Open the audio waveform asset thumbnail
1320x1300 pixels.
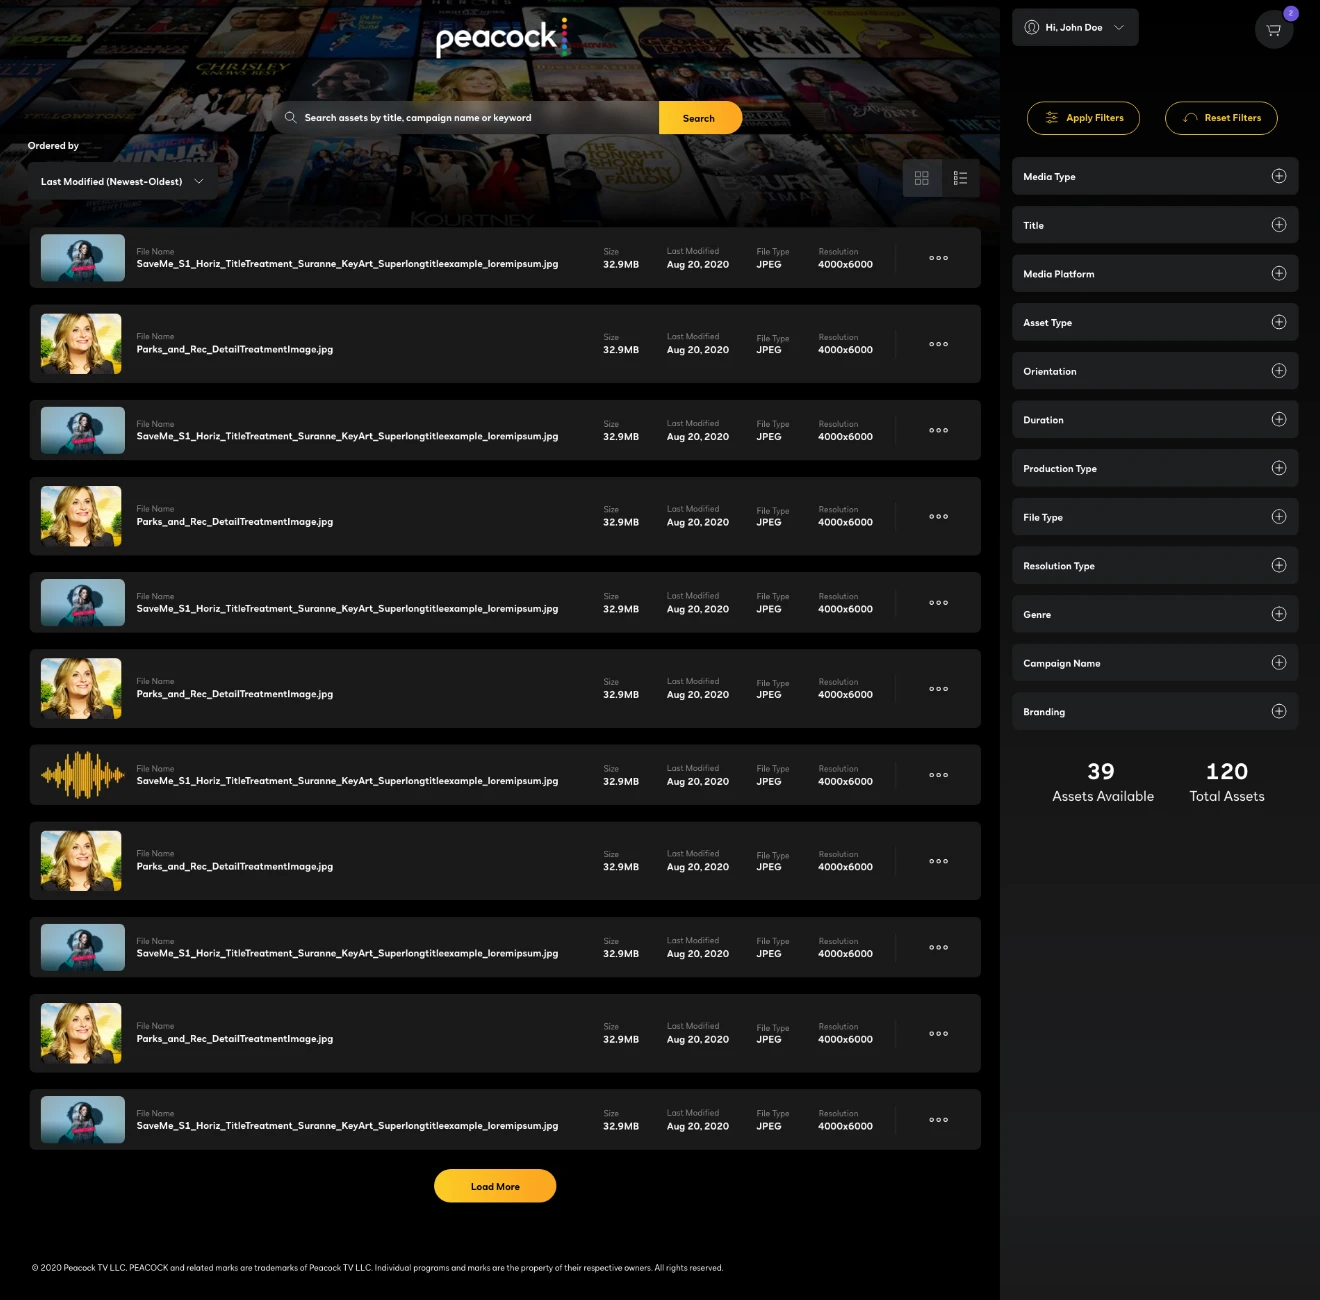coord(83,775)
